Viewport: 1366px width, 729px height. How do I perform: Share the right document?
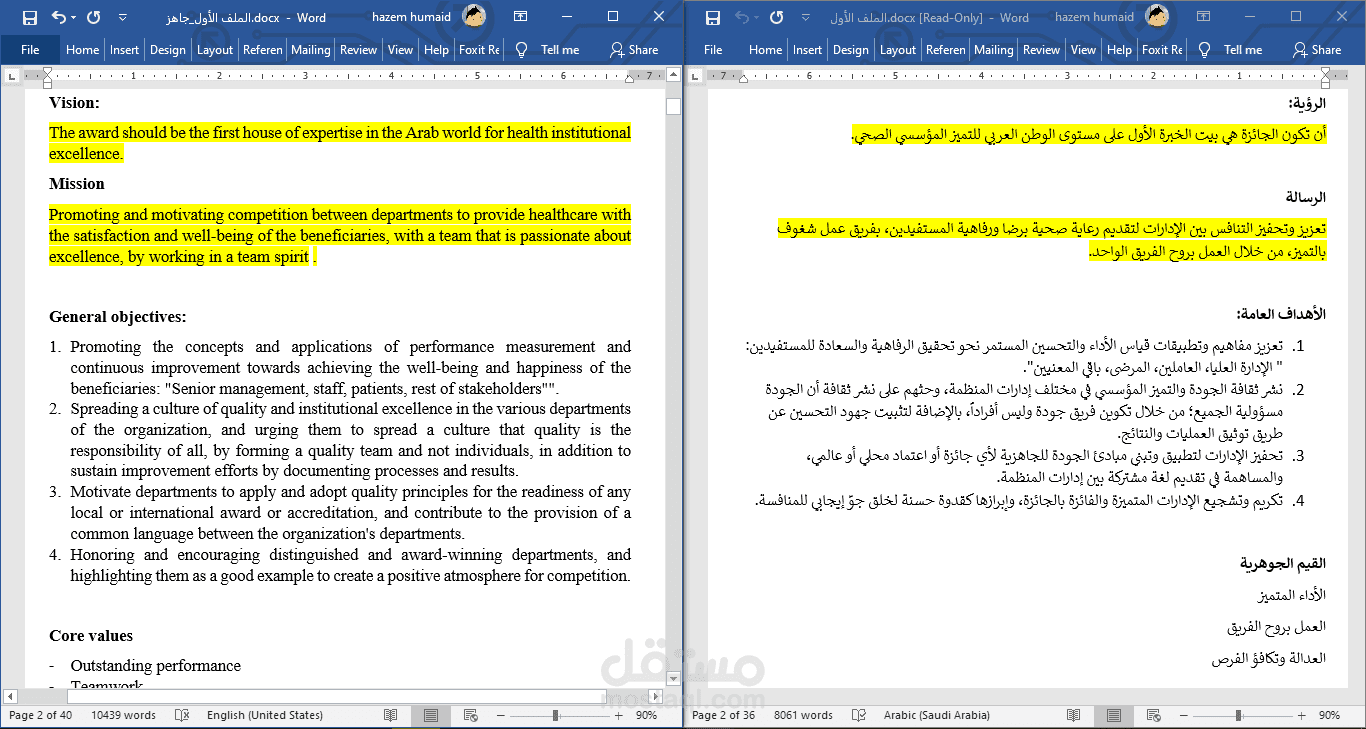(1317, 49)
